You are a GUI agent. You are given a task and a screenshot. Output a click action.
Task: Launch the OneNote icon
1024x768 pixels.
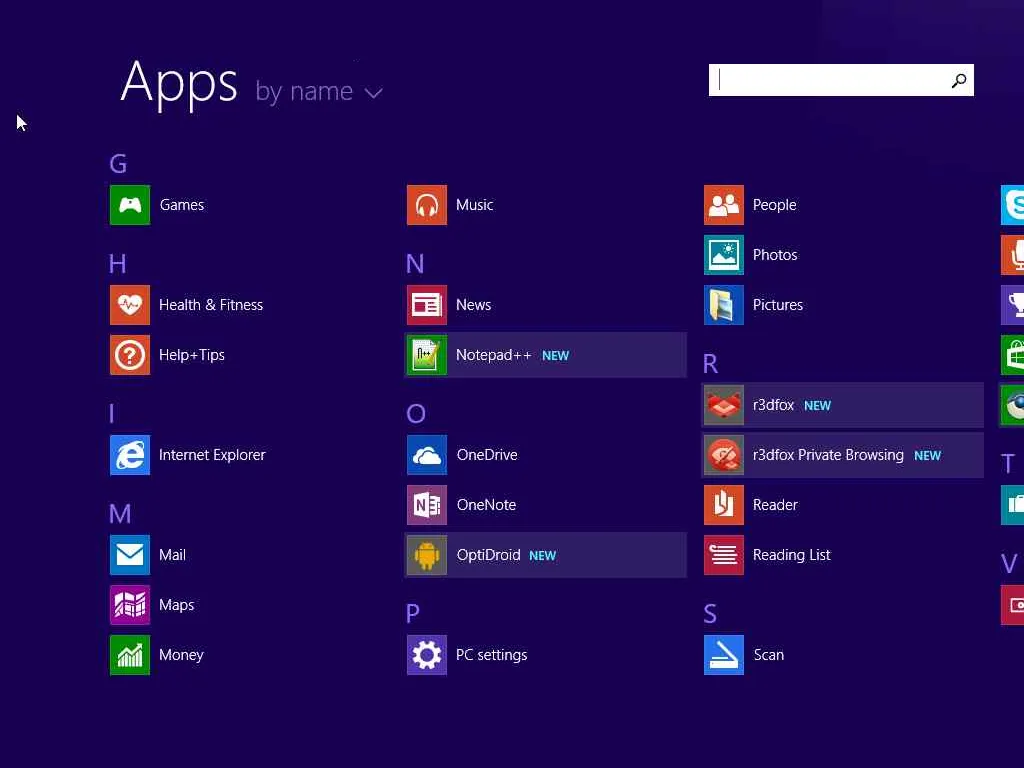point(426,505)
